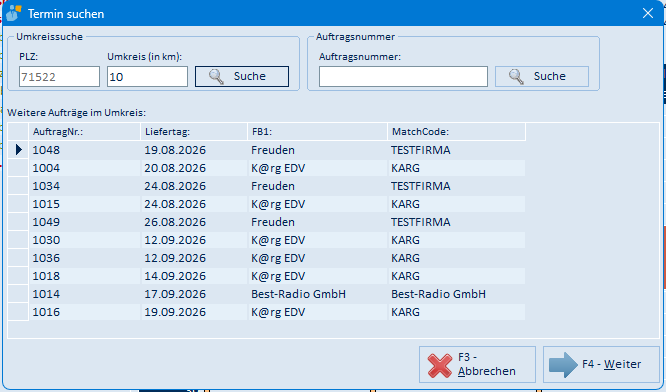This screenshot has height=392, width=666.
Task: Click Best-Radio GmbH in FB1 column
Action: pos(299,294)
